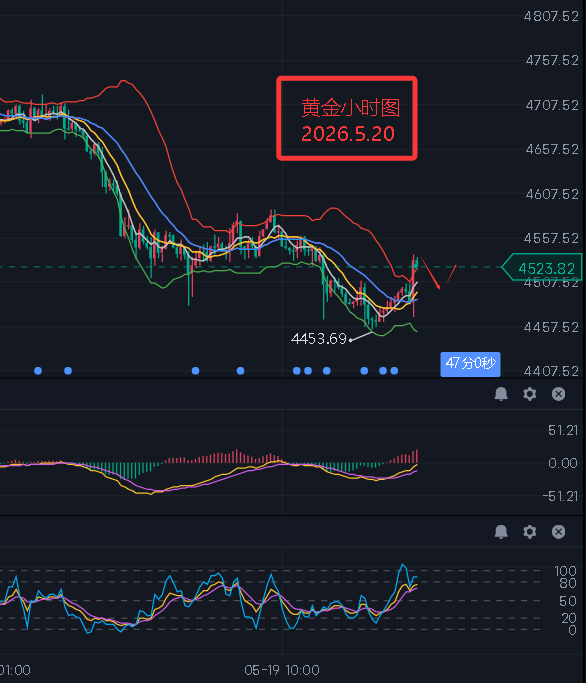
Task: Click the current price tag 4523.82
Action: (542, 267)
